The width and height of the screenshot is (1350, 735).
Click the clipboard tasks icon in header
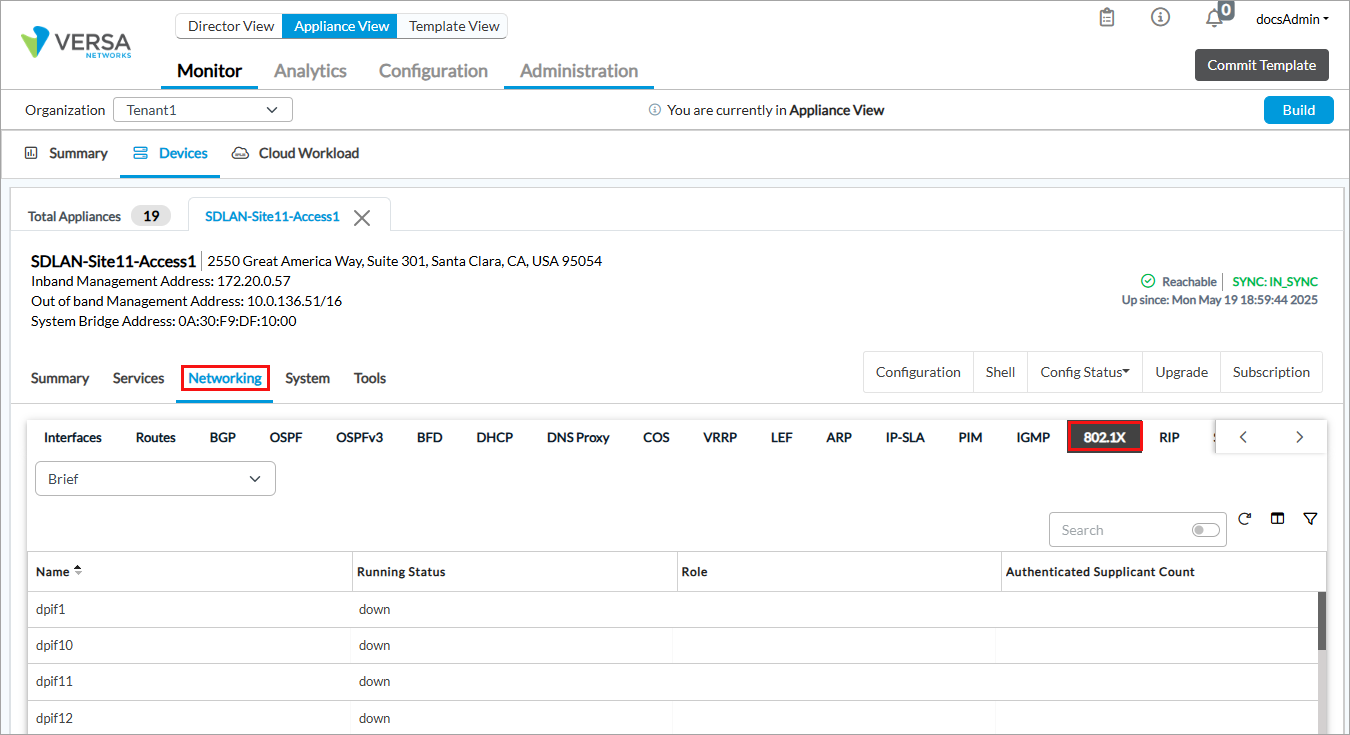[1107, 18]
